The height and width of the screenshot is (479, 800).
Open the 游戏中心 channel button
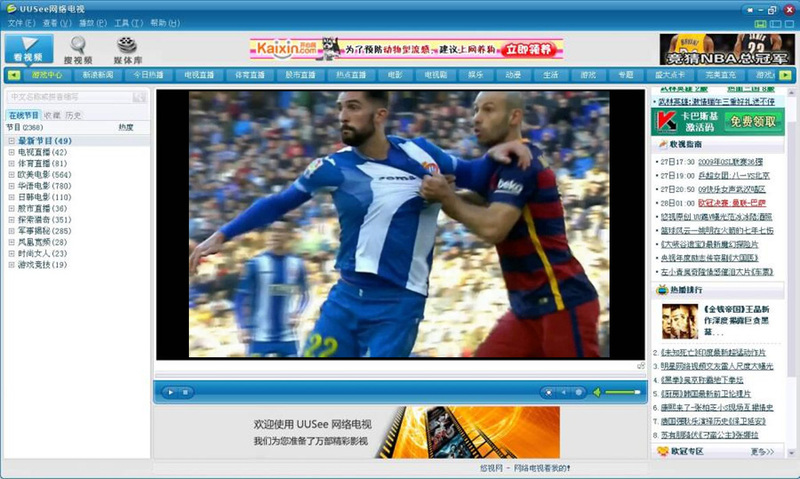(47, 75)
